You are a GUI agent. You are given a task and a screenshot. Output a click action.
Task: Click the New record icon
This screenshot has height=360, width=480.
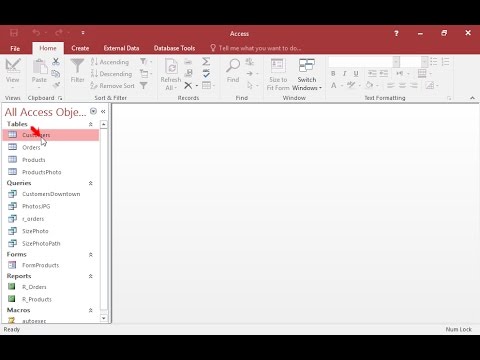tap(188, 62)
